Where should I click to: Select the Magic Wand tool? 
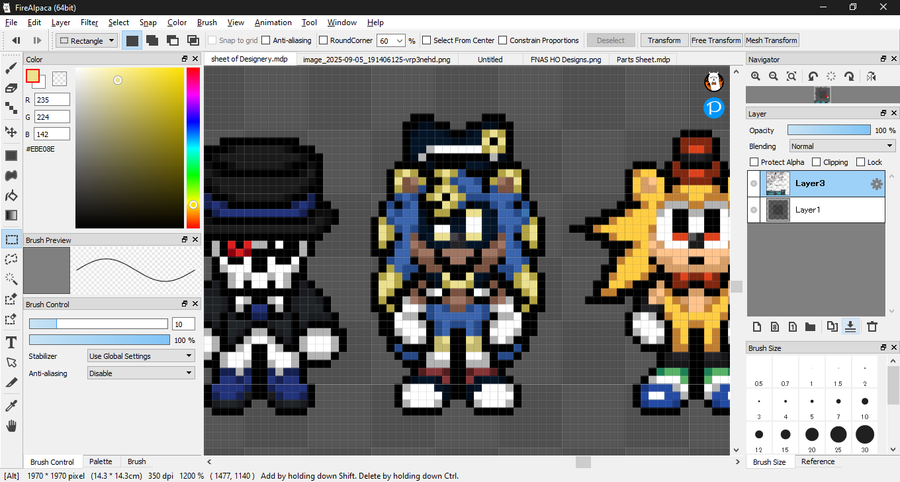click(11, 278)
